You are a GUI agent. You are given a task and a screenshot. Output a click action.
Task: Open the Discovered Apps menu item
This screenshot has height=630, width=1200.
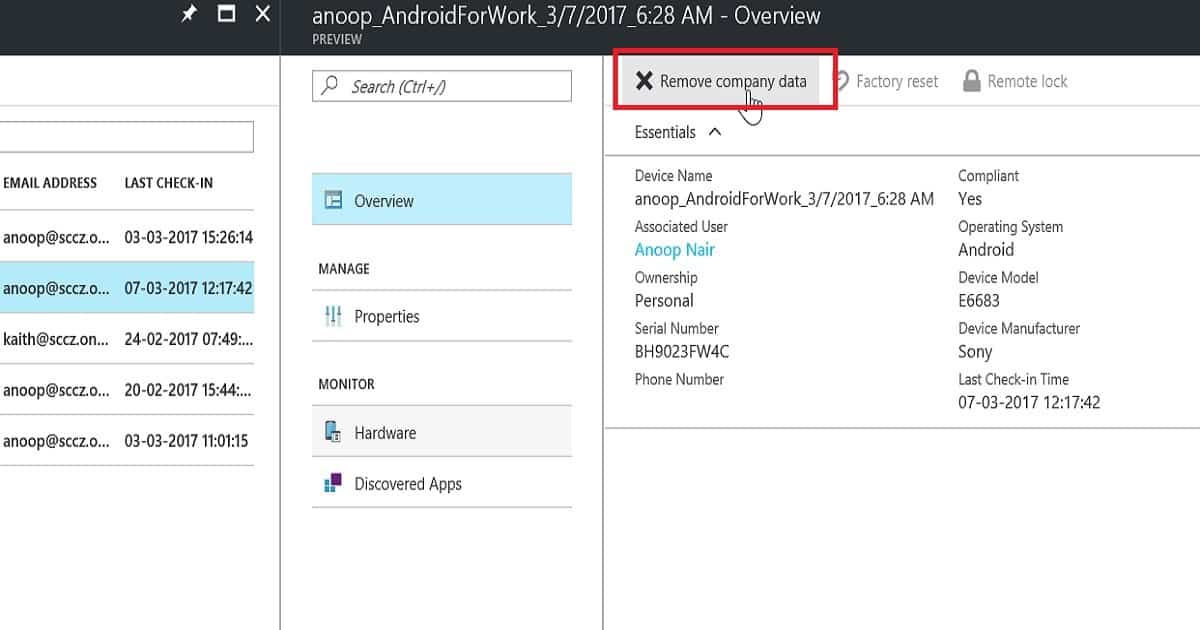(x=442, y=483)
